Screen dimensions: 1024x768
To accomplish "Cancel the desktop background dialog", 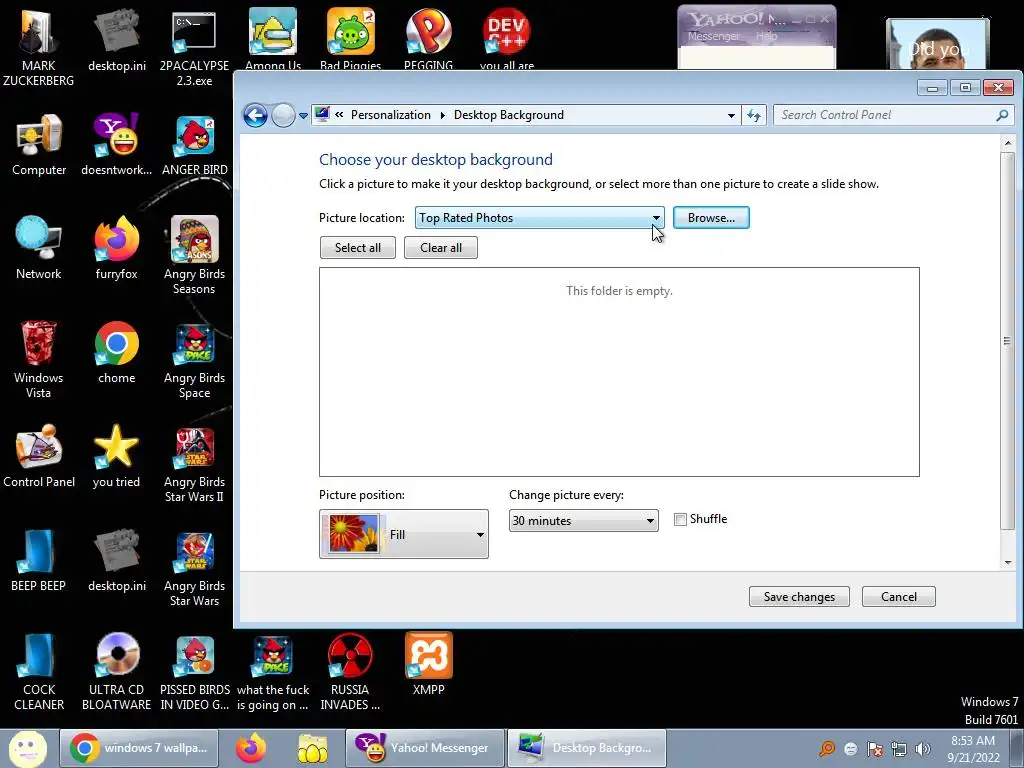I will (x=899, y=596).
